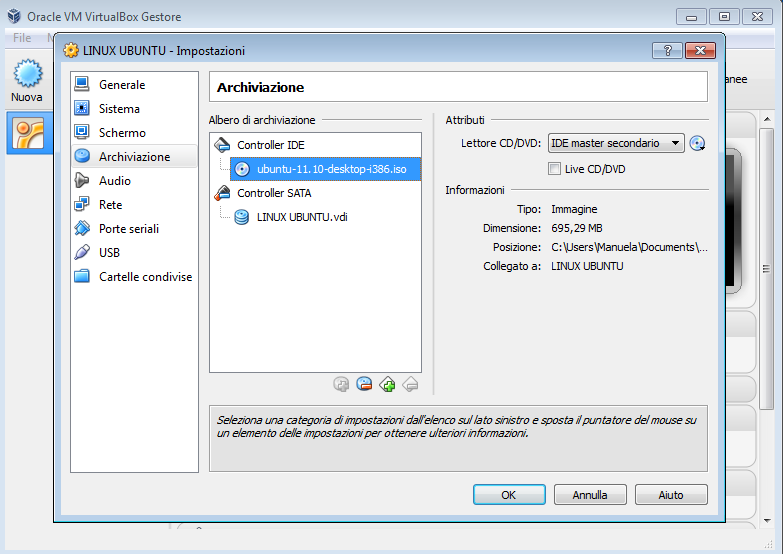The width and height of the screenshot is (783, 554).
Task: Click the Porte seriali connector icon
Action: coord(82,228)
